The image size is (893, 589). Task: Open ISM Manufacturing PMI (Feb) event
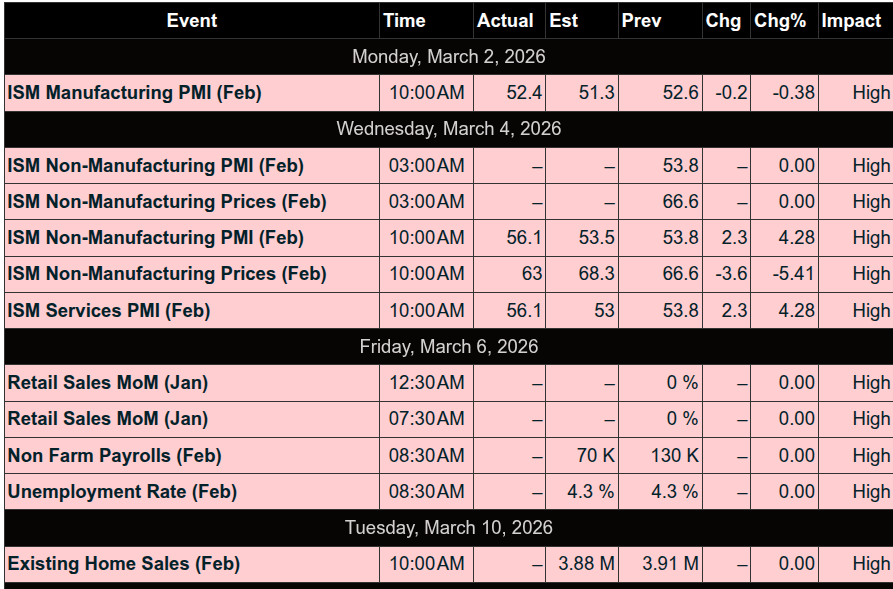135,93
